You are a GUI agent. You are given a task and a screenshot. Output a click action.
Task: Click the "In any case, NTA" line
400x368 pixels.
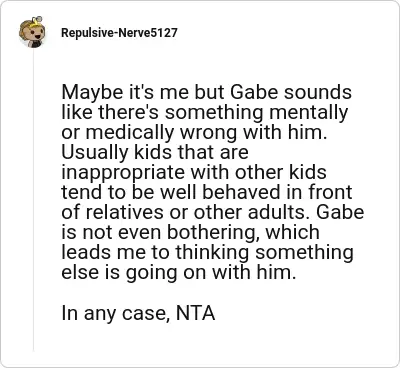pyautogui.click(x=138, y=313)
